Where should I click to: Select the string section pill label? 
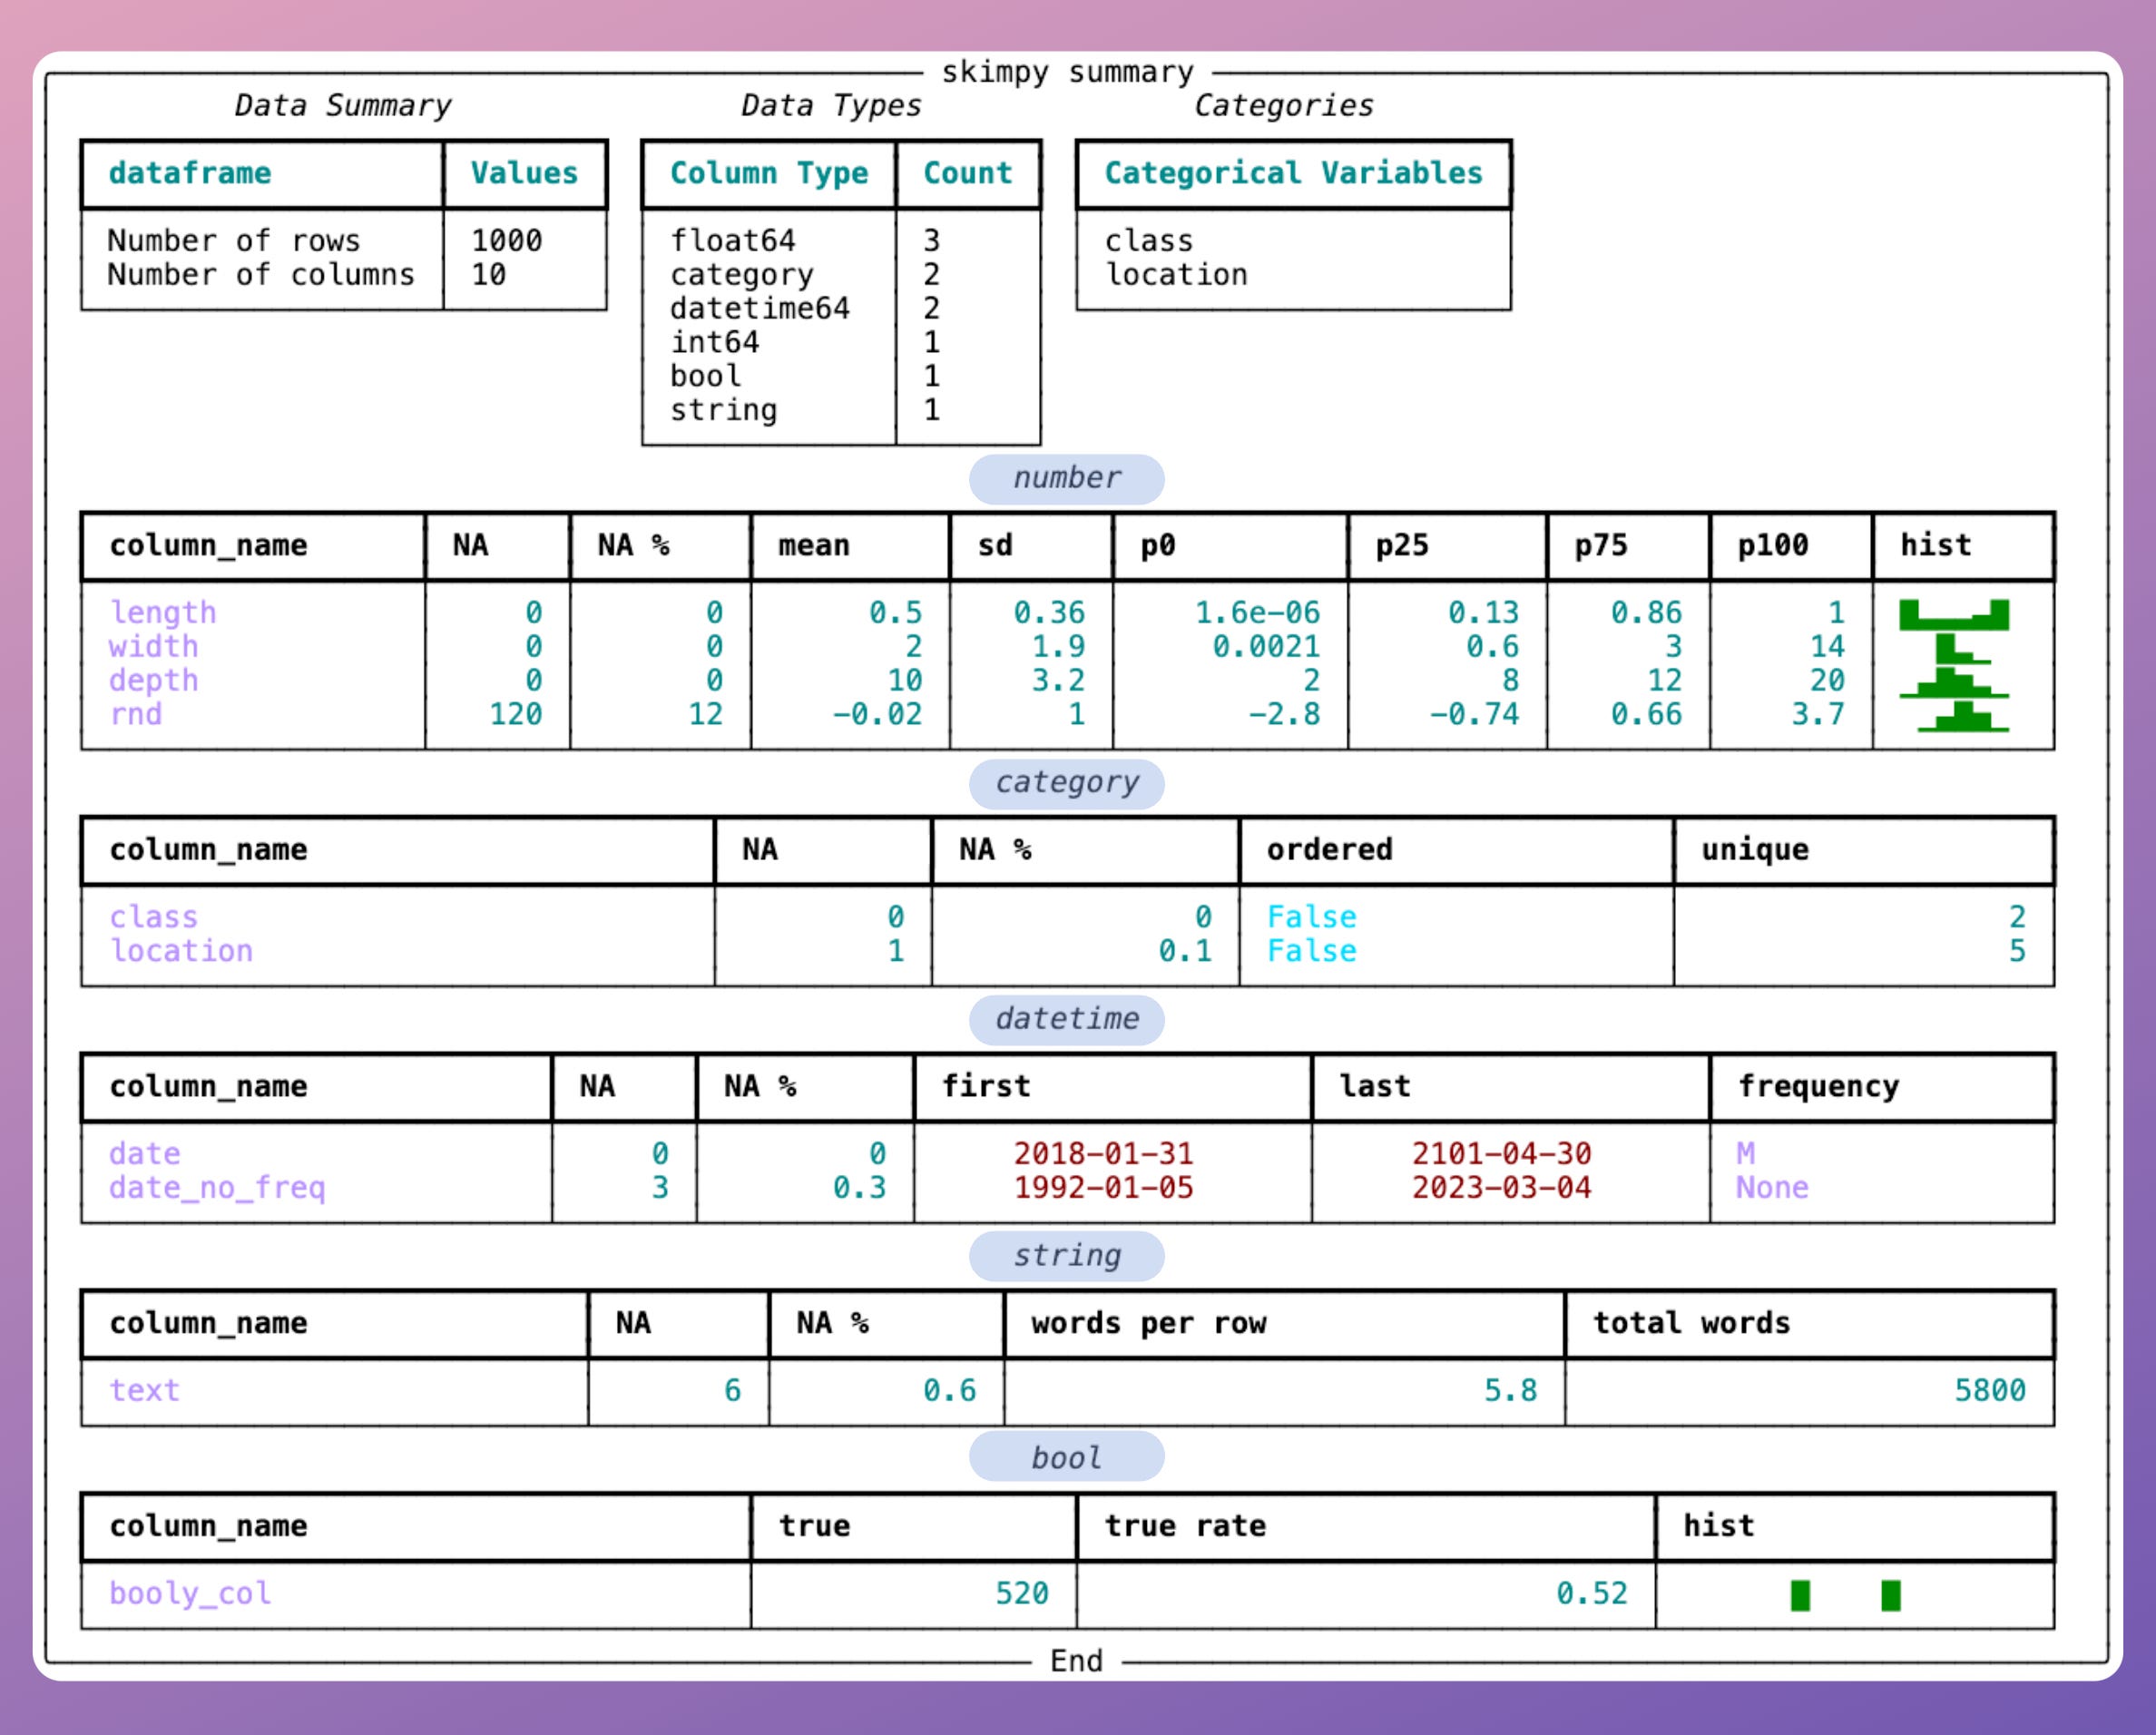tap(1066, 1256)
